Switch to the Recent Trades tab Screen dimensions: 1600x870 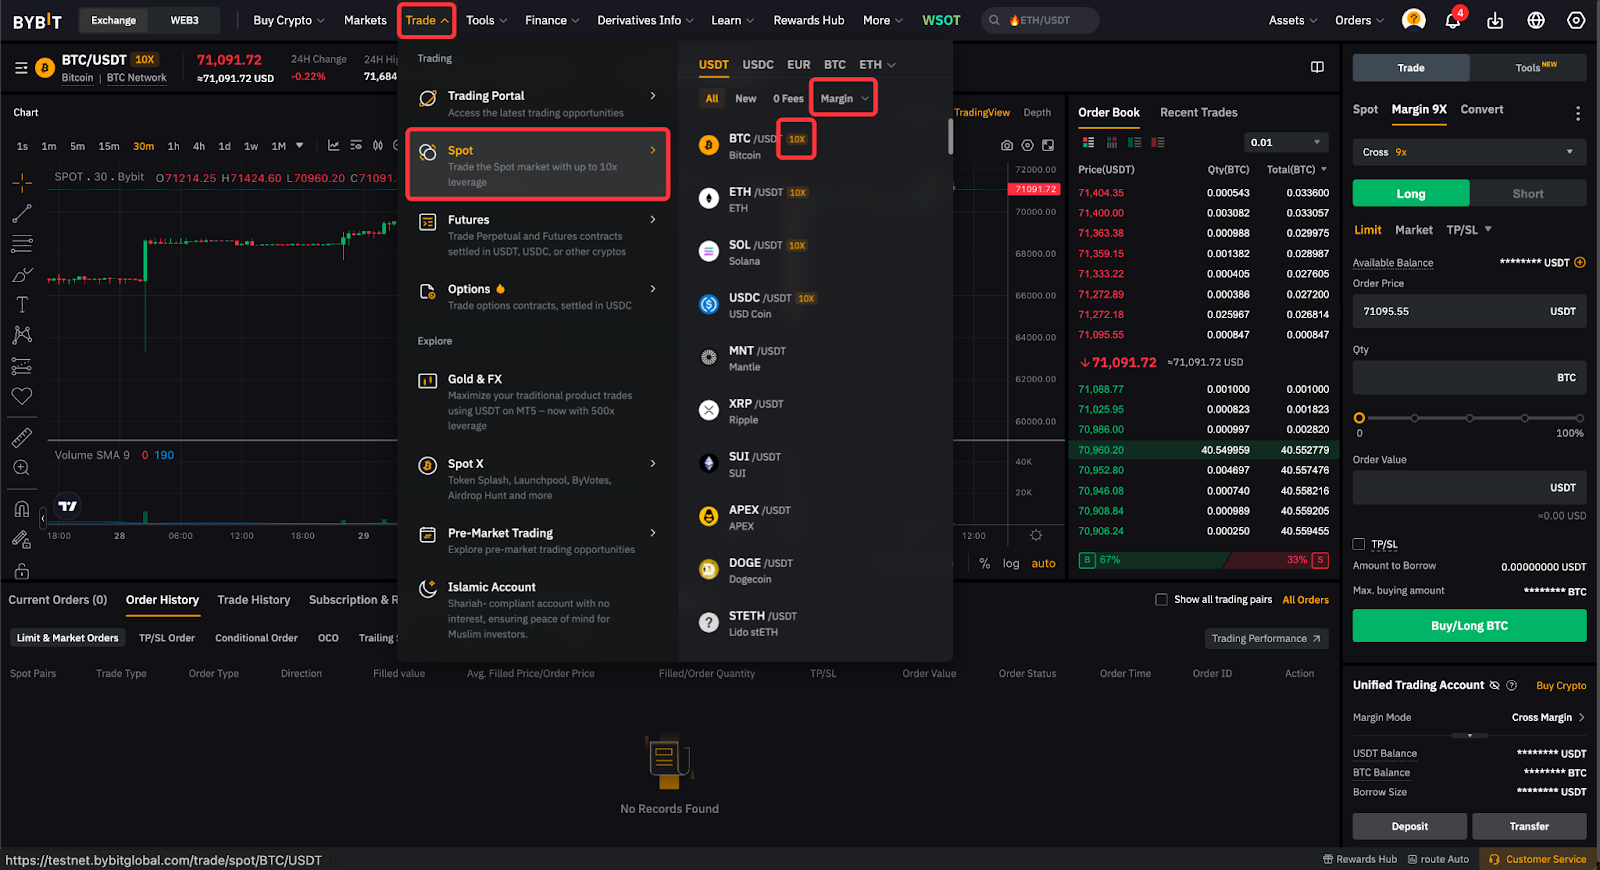click(x=1198, y=113)
